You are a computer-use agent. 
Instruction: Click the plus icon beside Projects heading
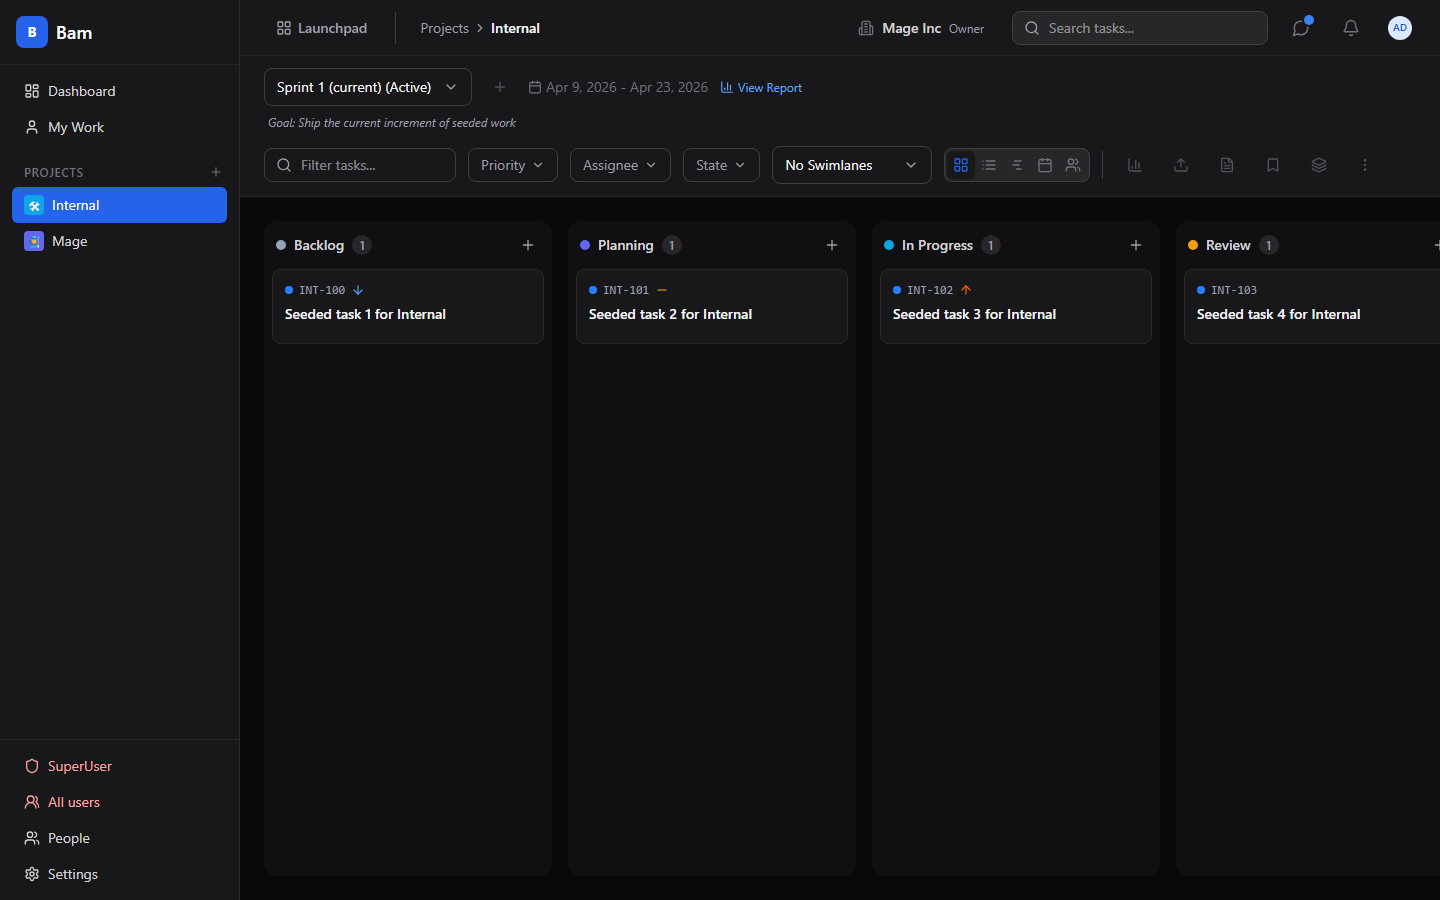click(216, 172)
